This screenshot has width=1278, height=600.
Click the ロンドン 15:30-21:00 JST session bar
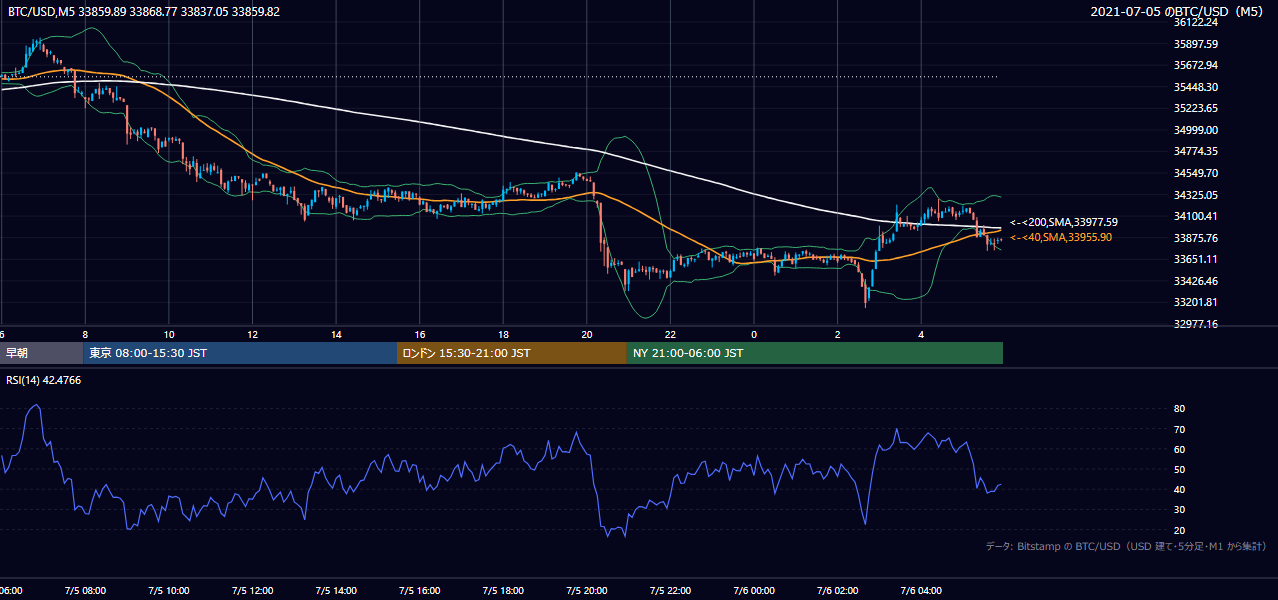(x=511, y=353)
